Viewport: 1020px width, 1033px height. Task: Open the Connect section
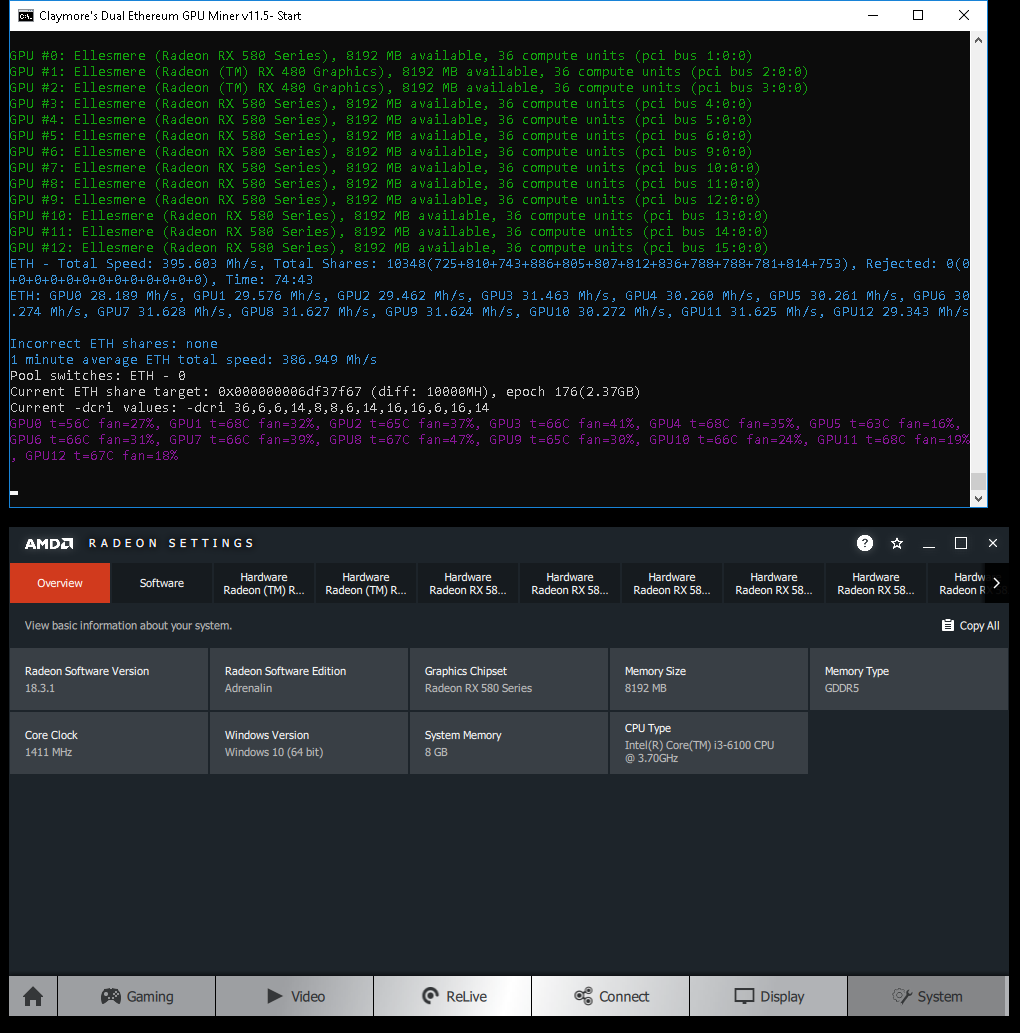click(x=611, y=996)
